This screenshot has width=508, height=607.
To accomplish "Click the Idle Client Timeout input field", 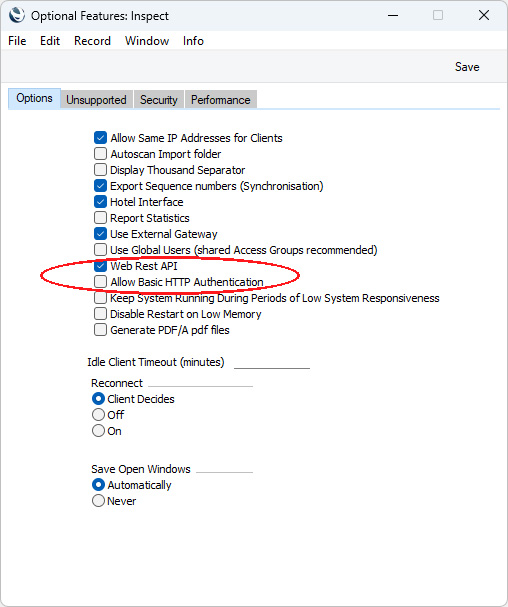I will coord(272,362).
